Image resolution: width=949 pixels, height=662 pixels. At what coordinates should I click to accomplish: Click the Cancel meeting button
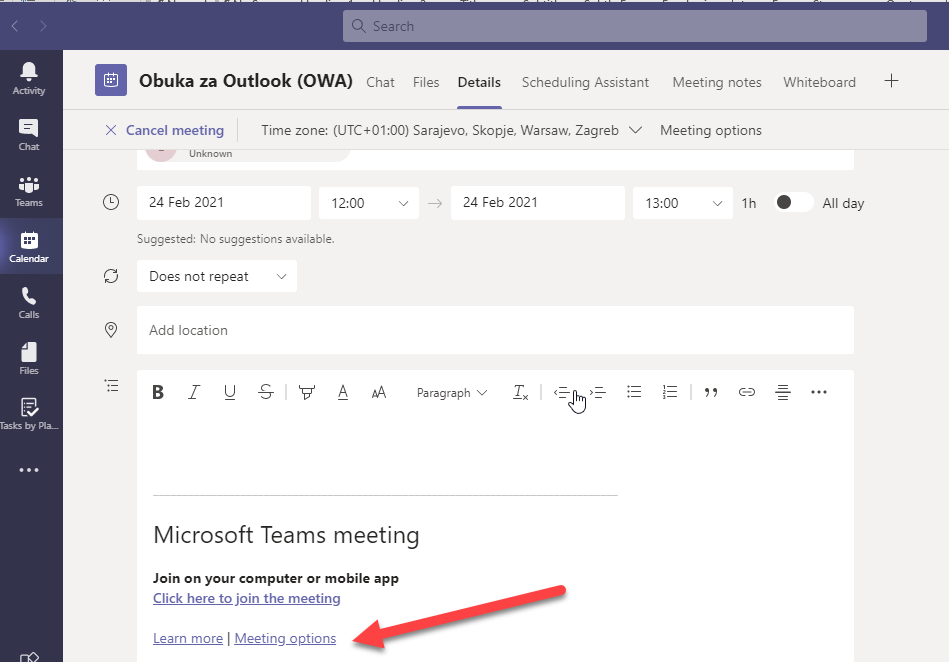(x=165, y=130)
